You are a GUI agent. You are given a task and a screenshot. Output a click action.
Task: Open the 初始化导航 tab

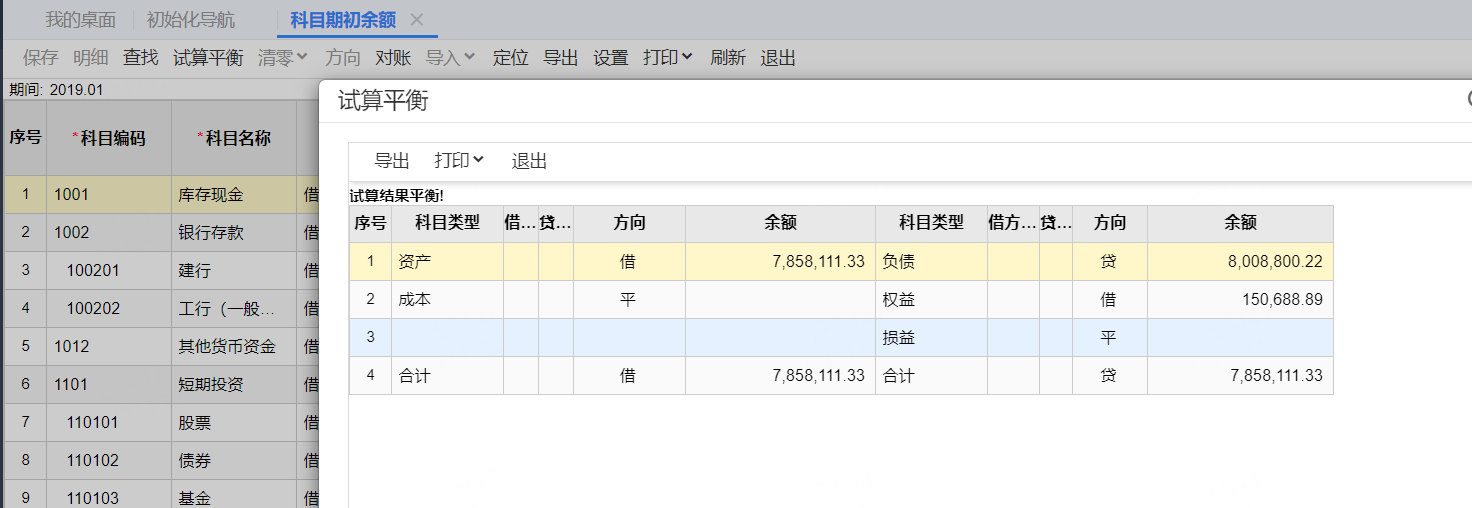point(191,20)
